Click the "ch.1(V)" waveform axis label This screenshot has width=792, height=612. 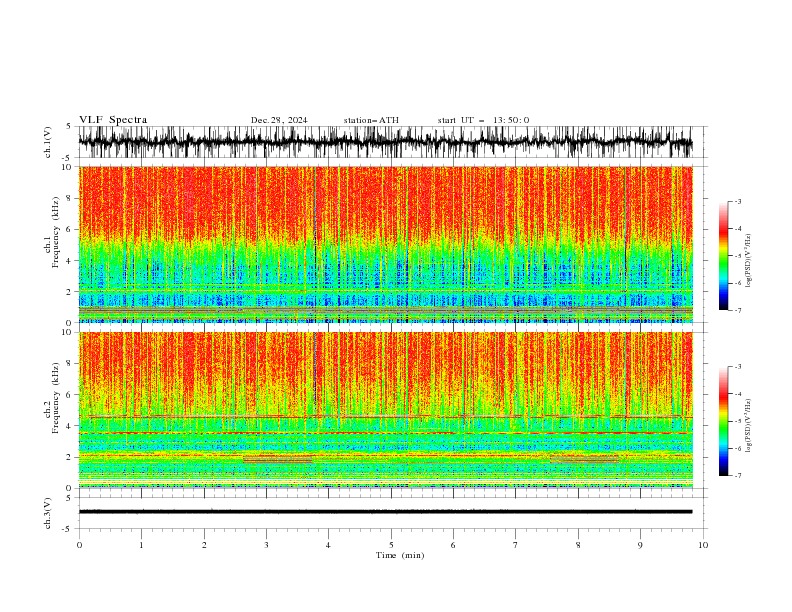pyautogui.click(x=48, y=142)
